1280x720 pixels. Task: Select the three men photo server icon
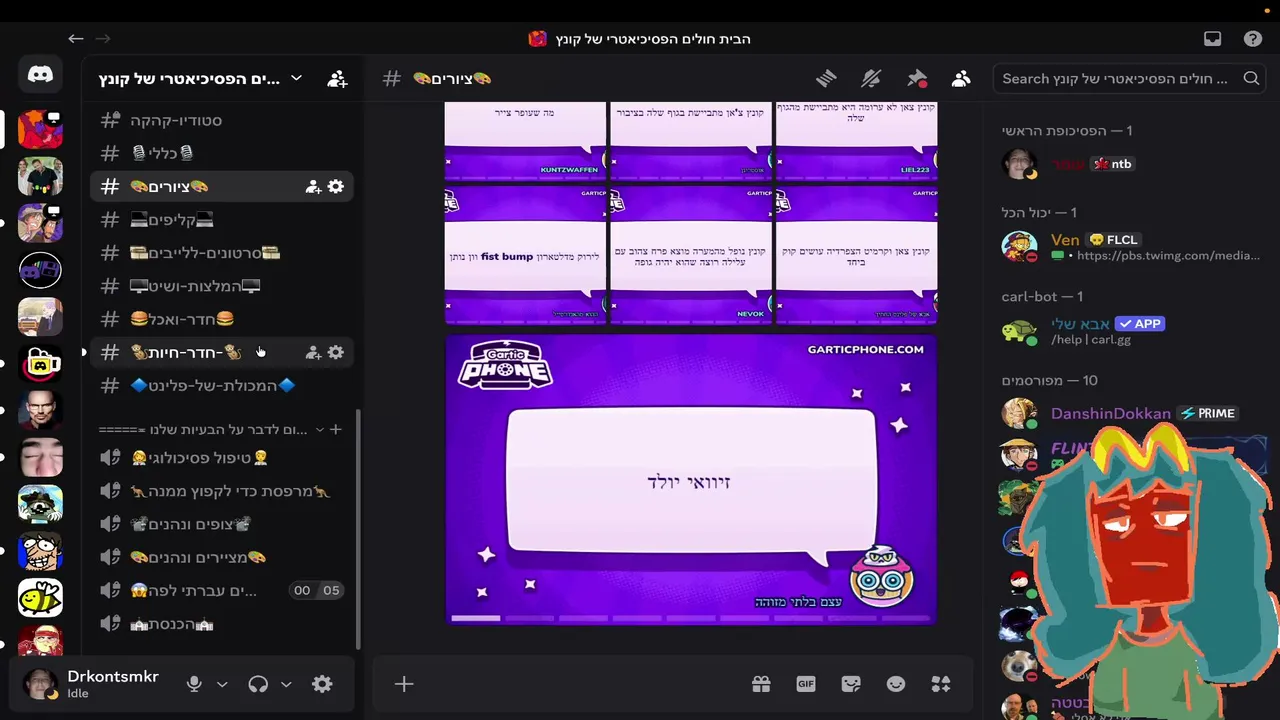point(40,177)
